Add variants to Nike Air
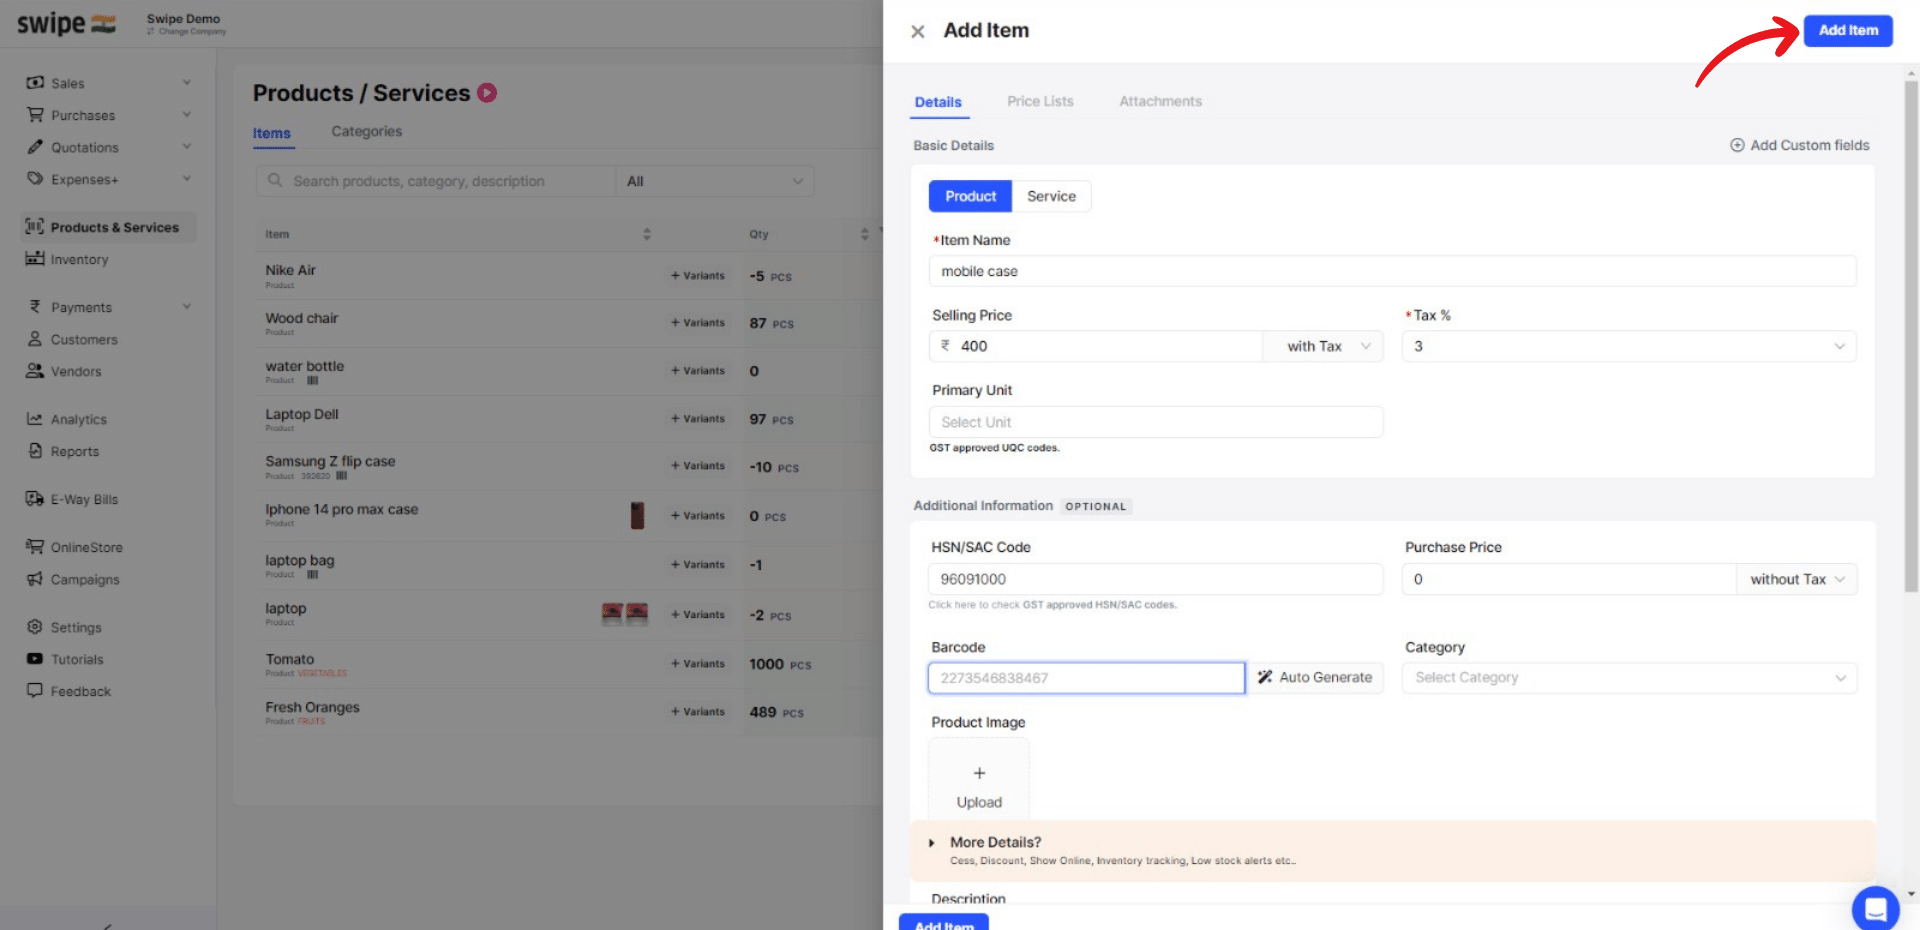The image size is (1920, 930). (698, 276)
